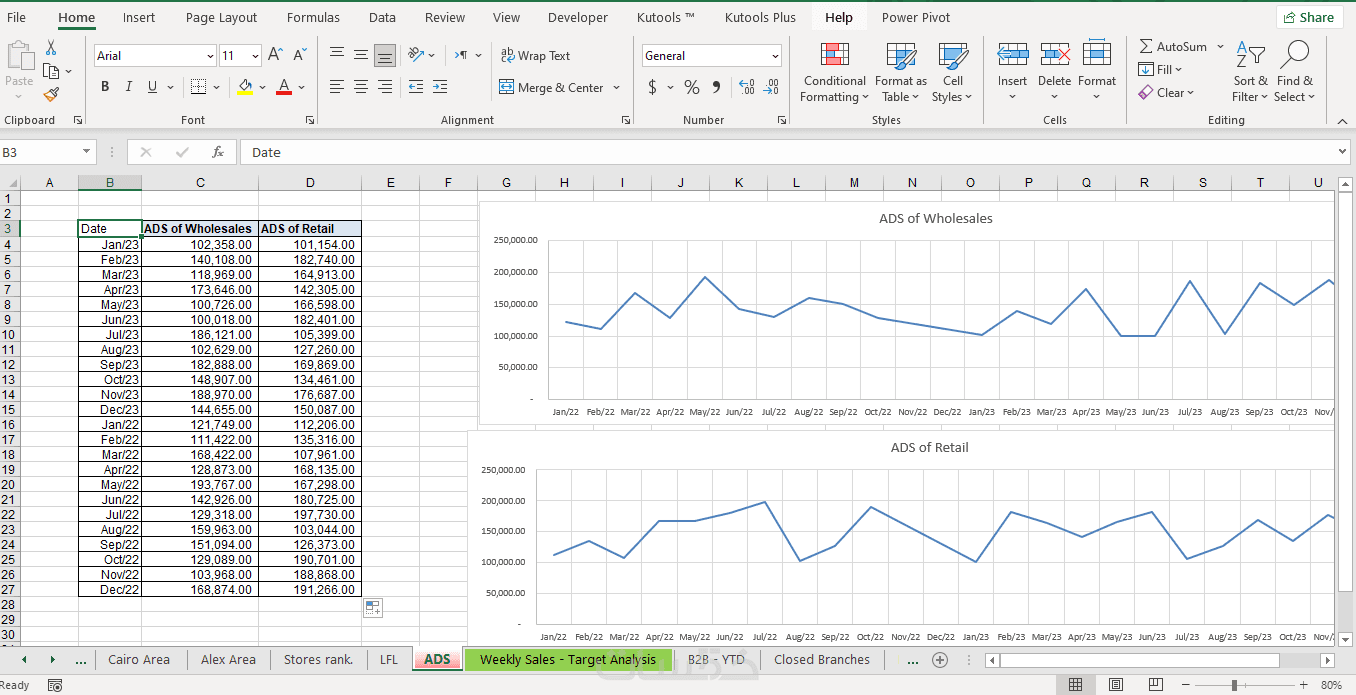
Task: Apply Comma Style format
Action: pyautogui.click(x=716, y=87)
